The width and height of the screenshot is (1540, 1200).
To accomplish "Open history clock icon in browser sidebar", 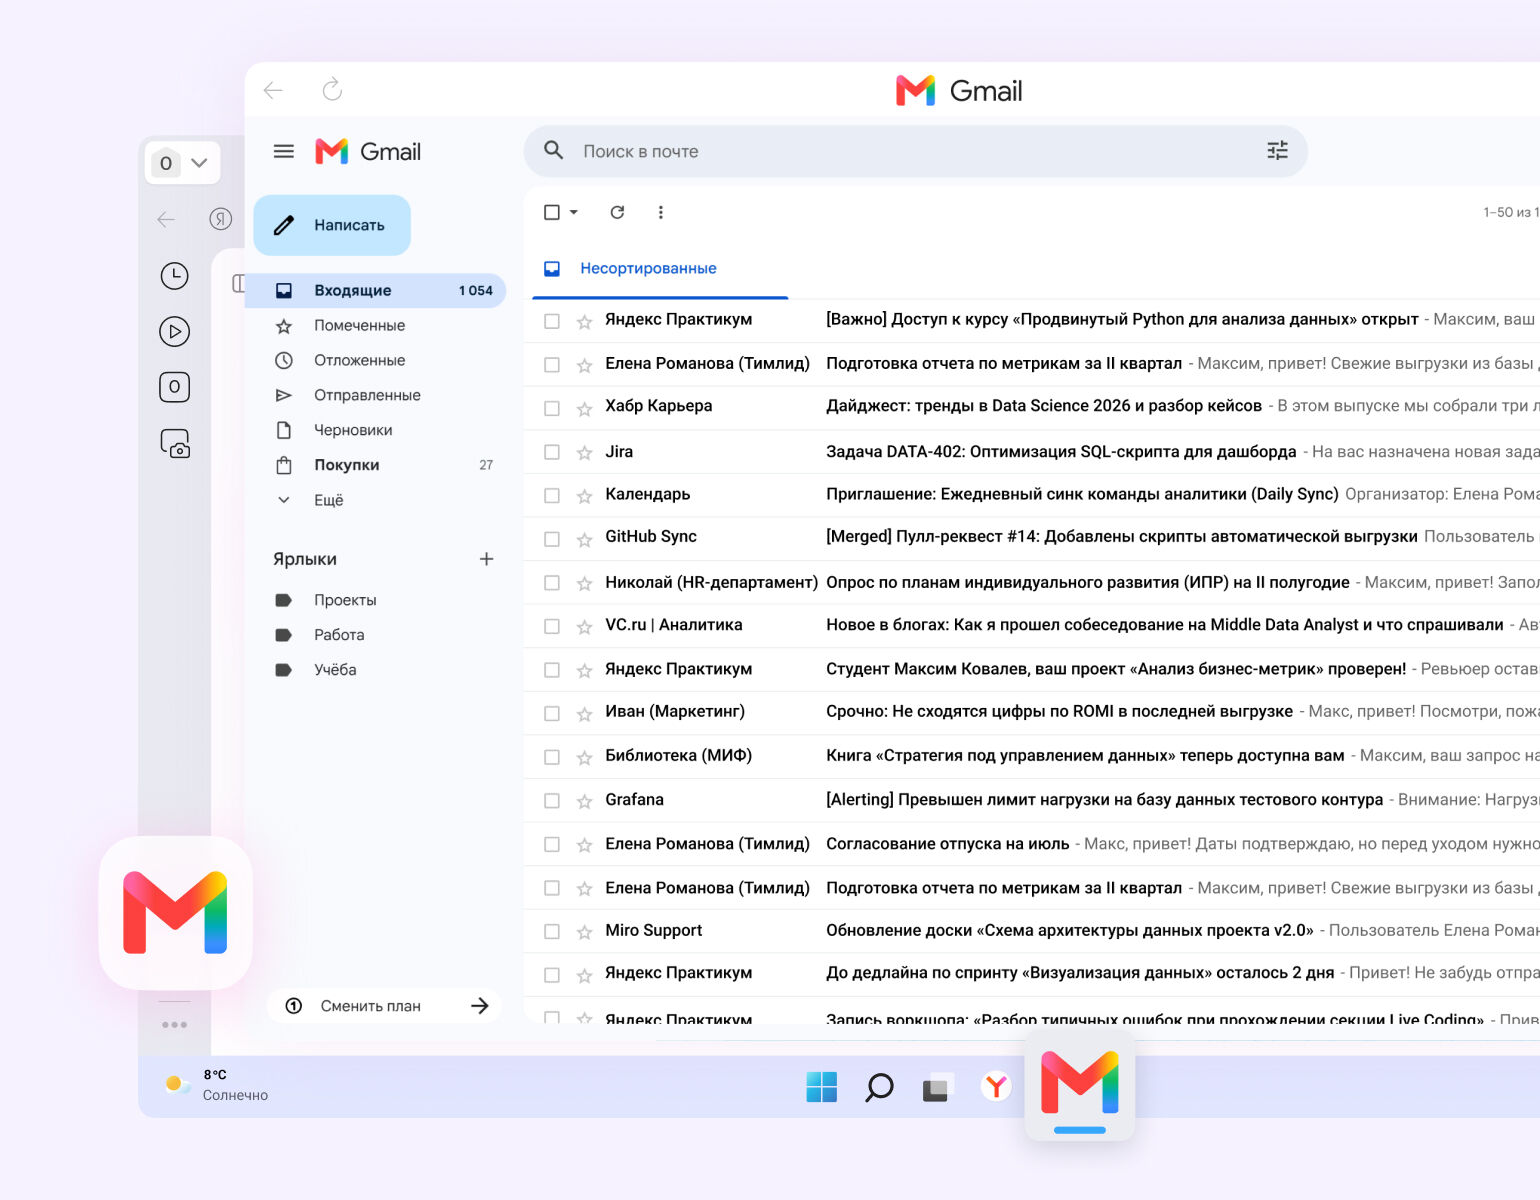I will (175, 276).
